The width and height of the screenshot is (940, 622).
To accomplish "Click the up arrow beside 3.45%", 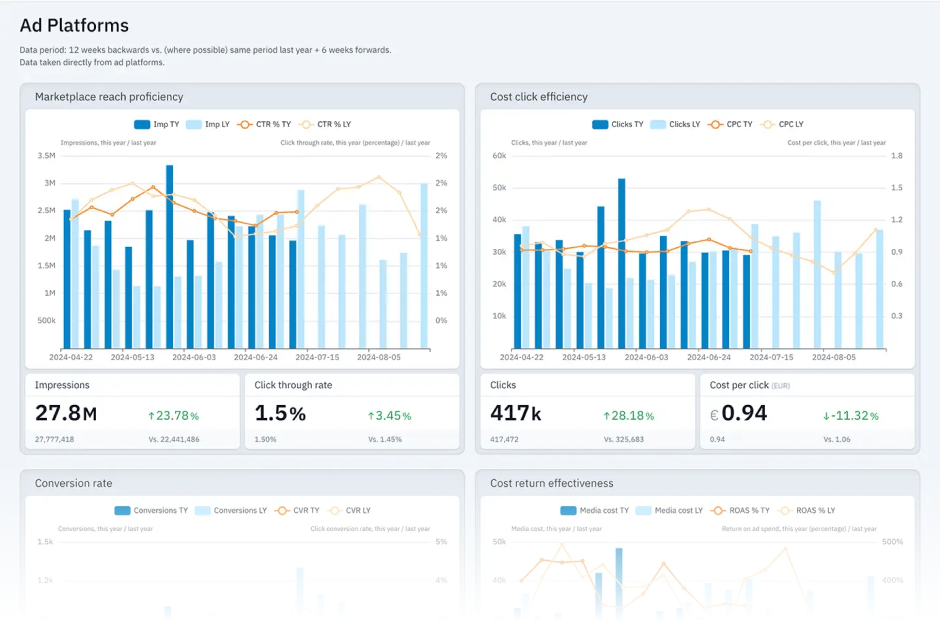I will coord(371,416).
